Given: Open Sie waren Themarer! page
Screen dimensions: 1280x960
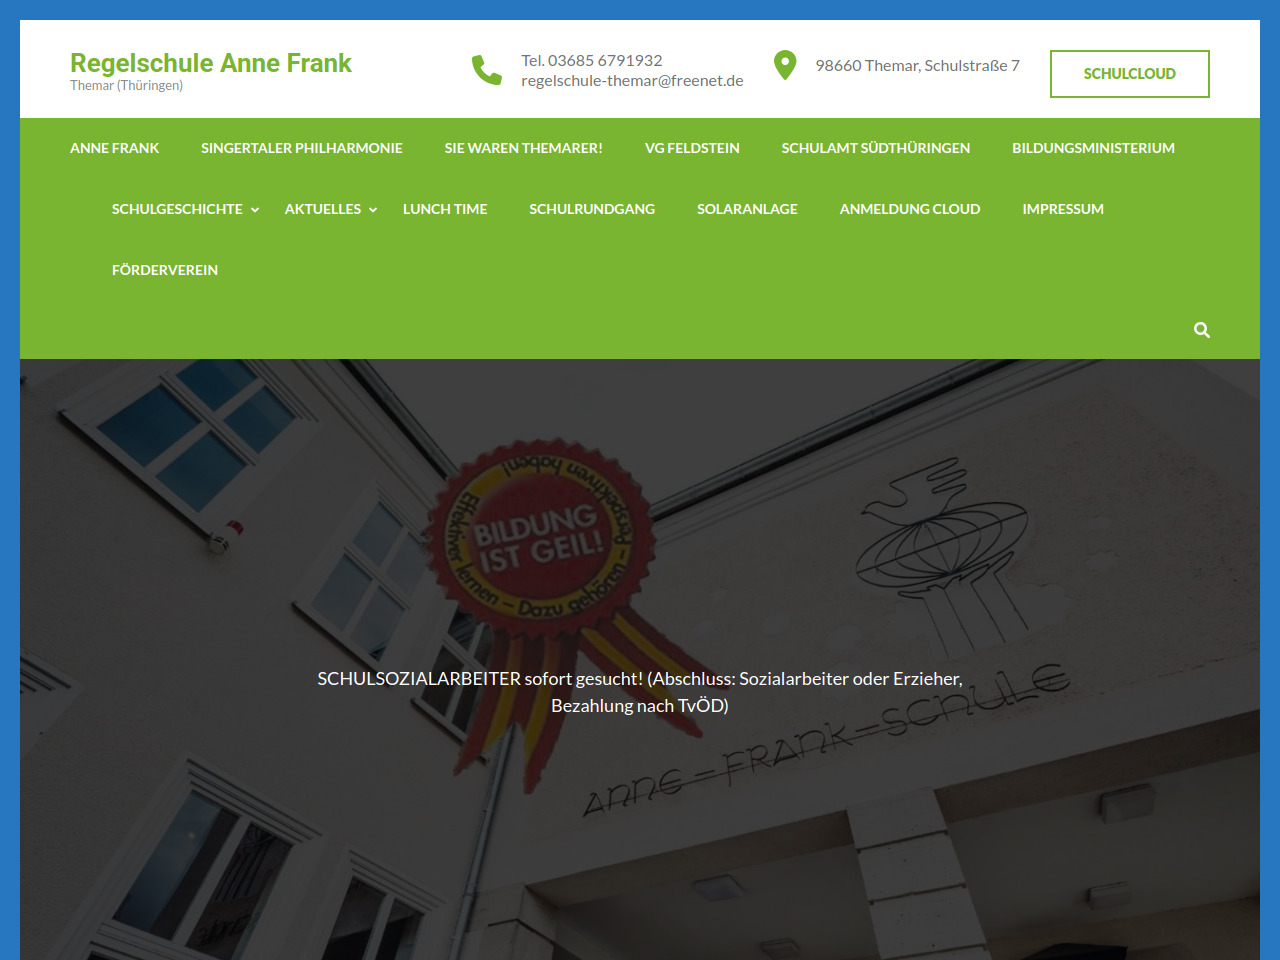Looking at the screenshot, I should click(x=523, y=148).
